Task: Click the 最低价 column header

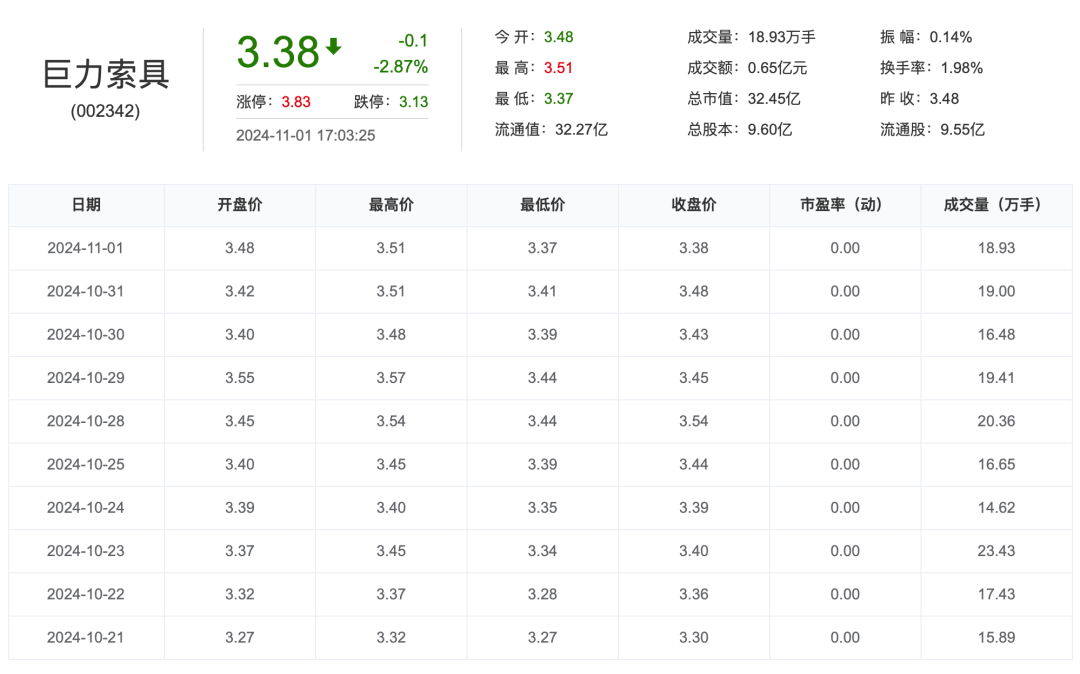Action: [543, 204]
